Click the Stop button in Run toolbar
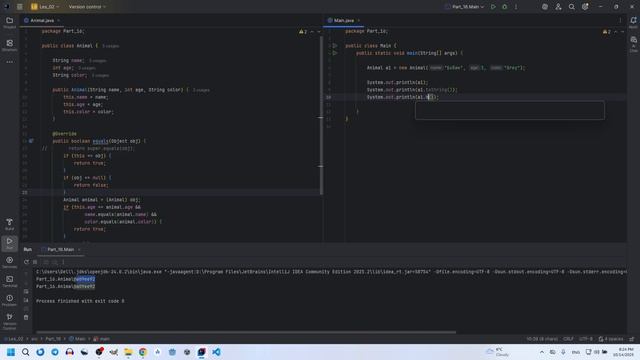The height and width of the screenshot is (360, 640). coord(35,262)
